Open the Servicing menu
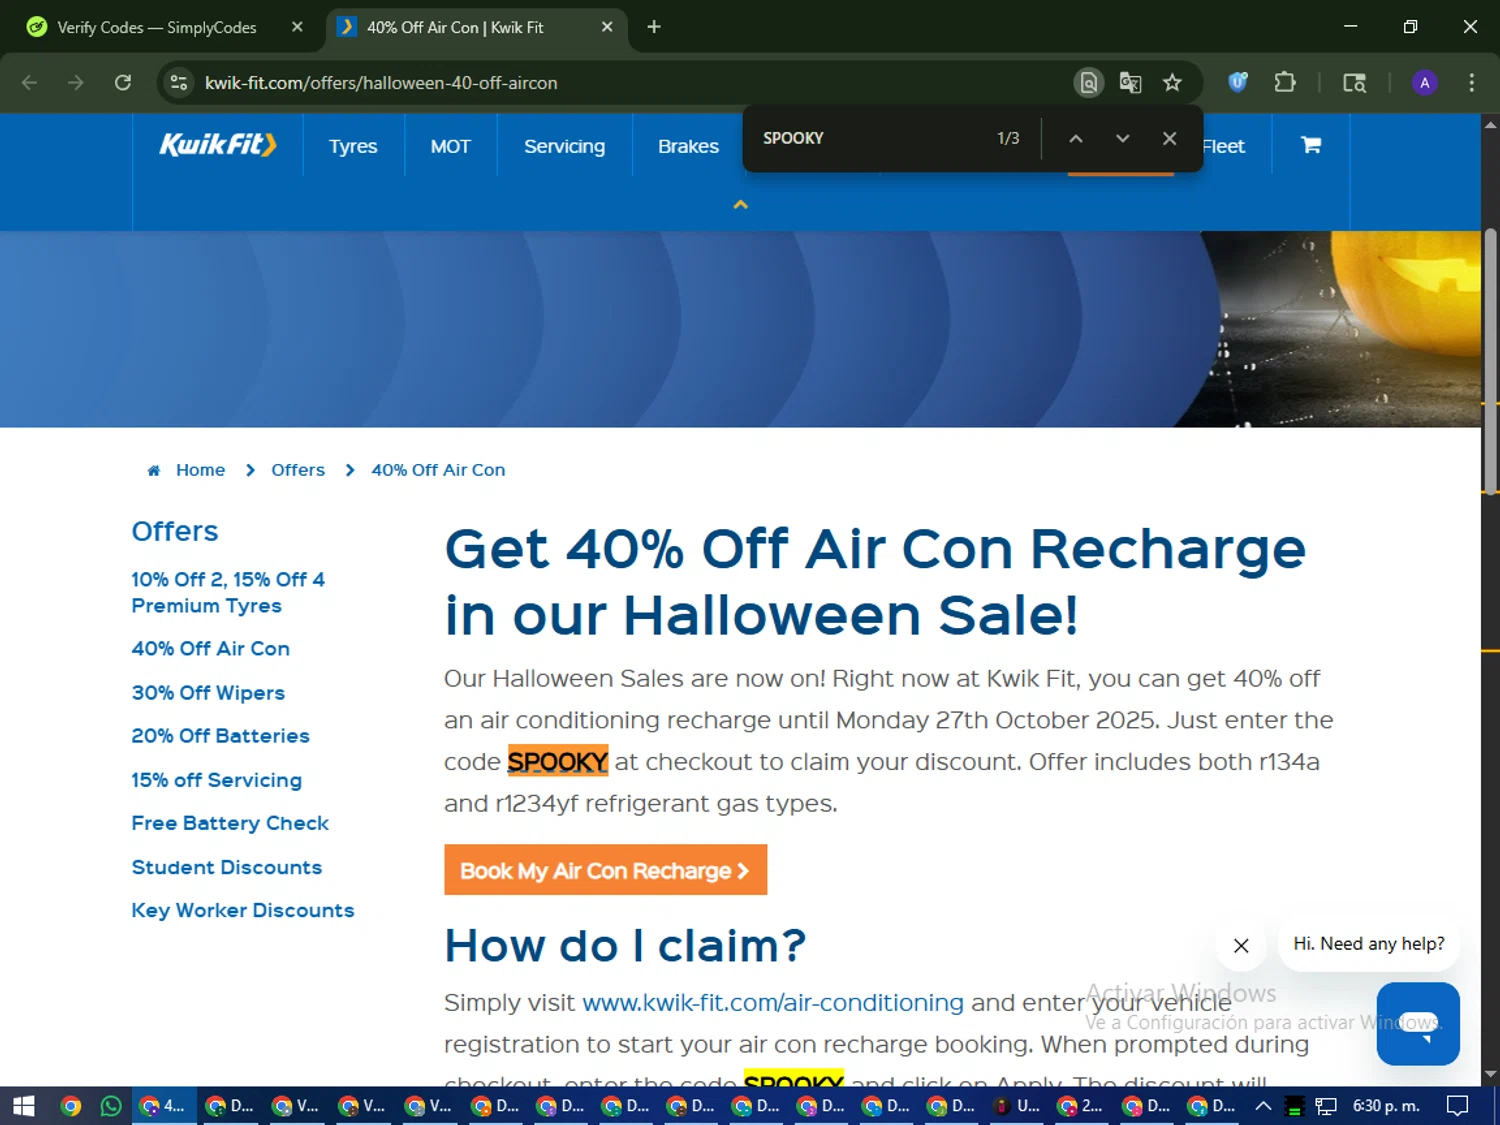Screen dimensions: 1500x1125 pos(564,146)
